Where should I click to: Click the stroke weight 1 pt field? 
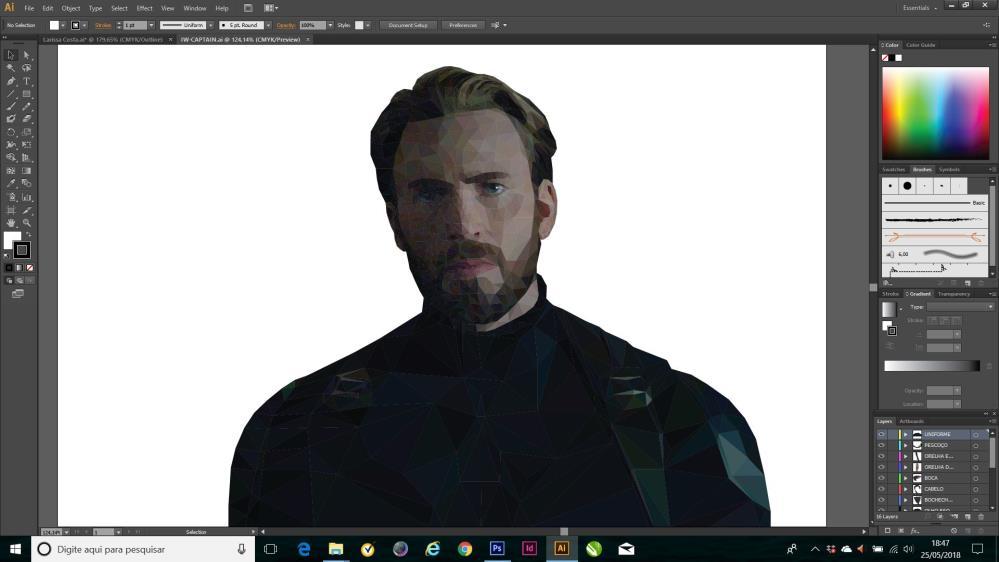click(134, 25)
